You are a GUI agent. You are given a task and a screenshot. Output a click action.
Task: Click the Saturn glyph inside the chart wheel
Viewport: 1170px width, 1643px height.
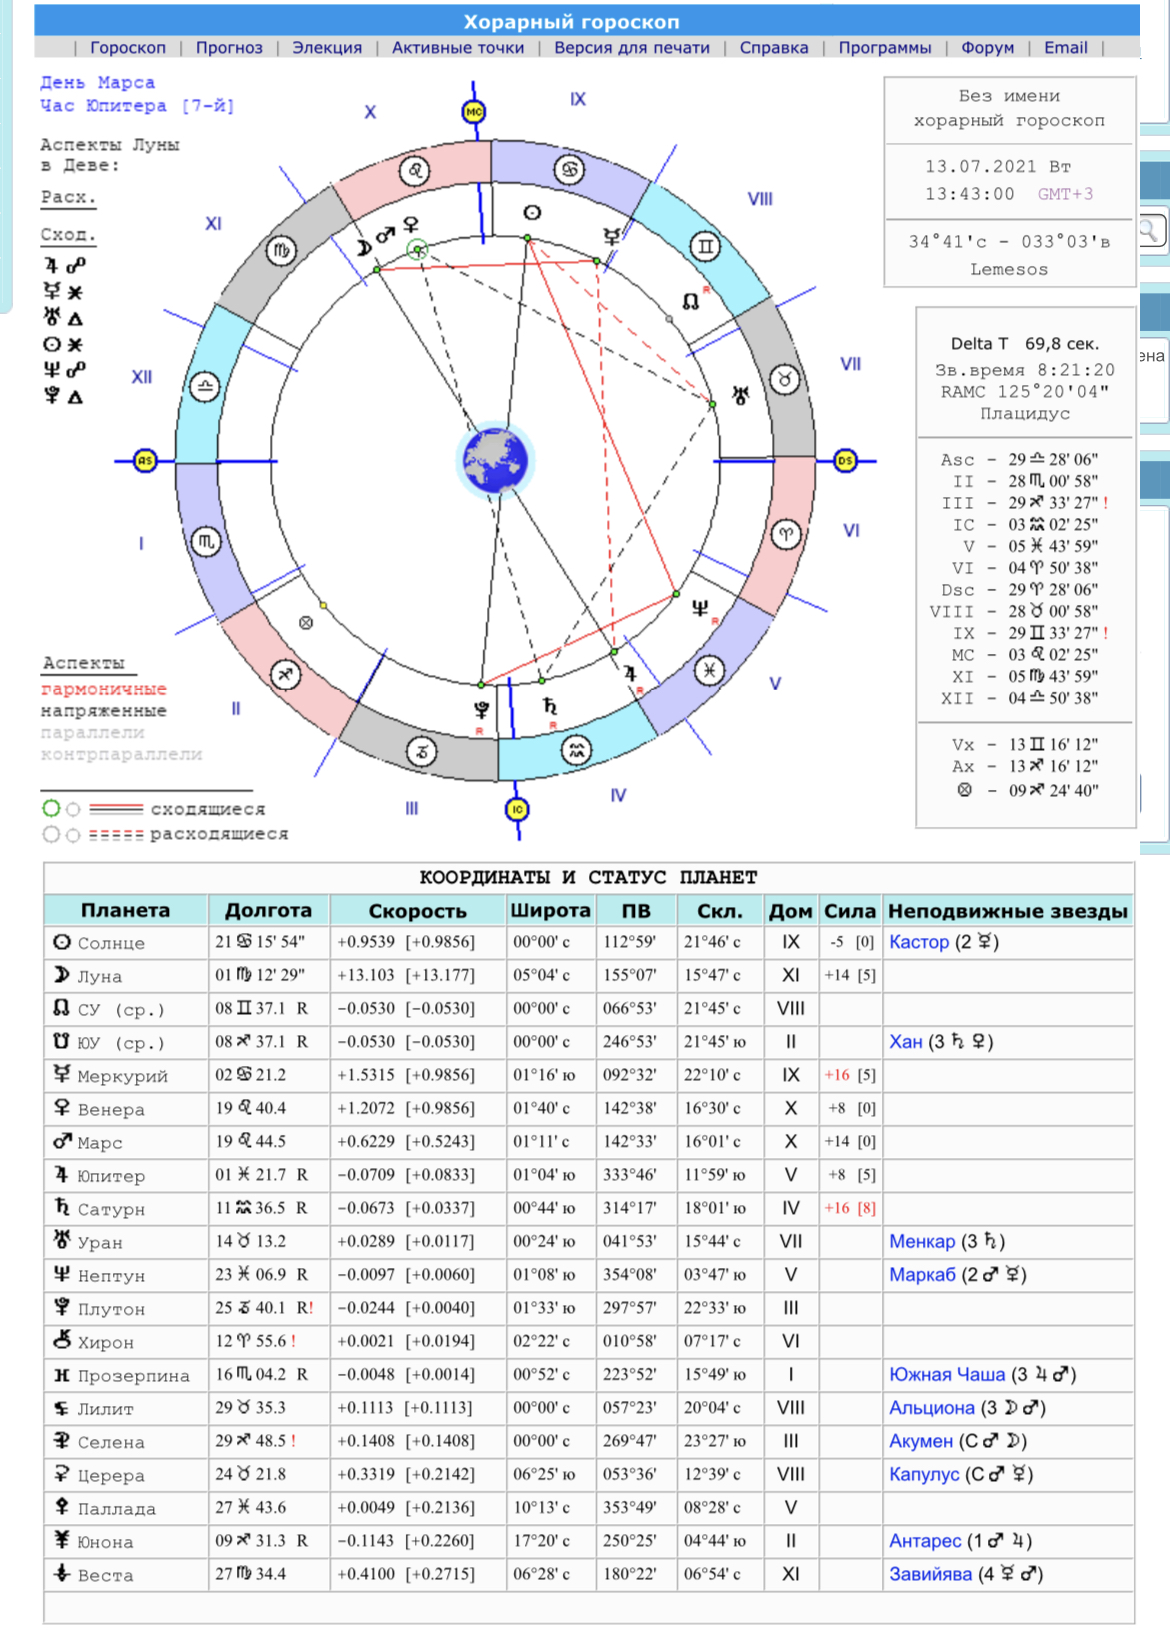pos(549,705)
